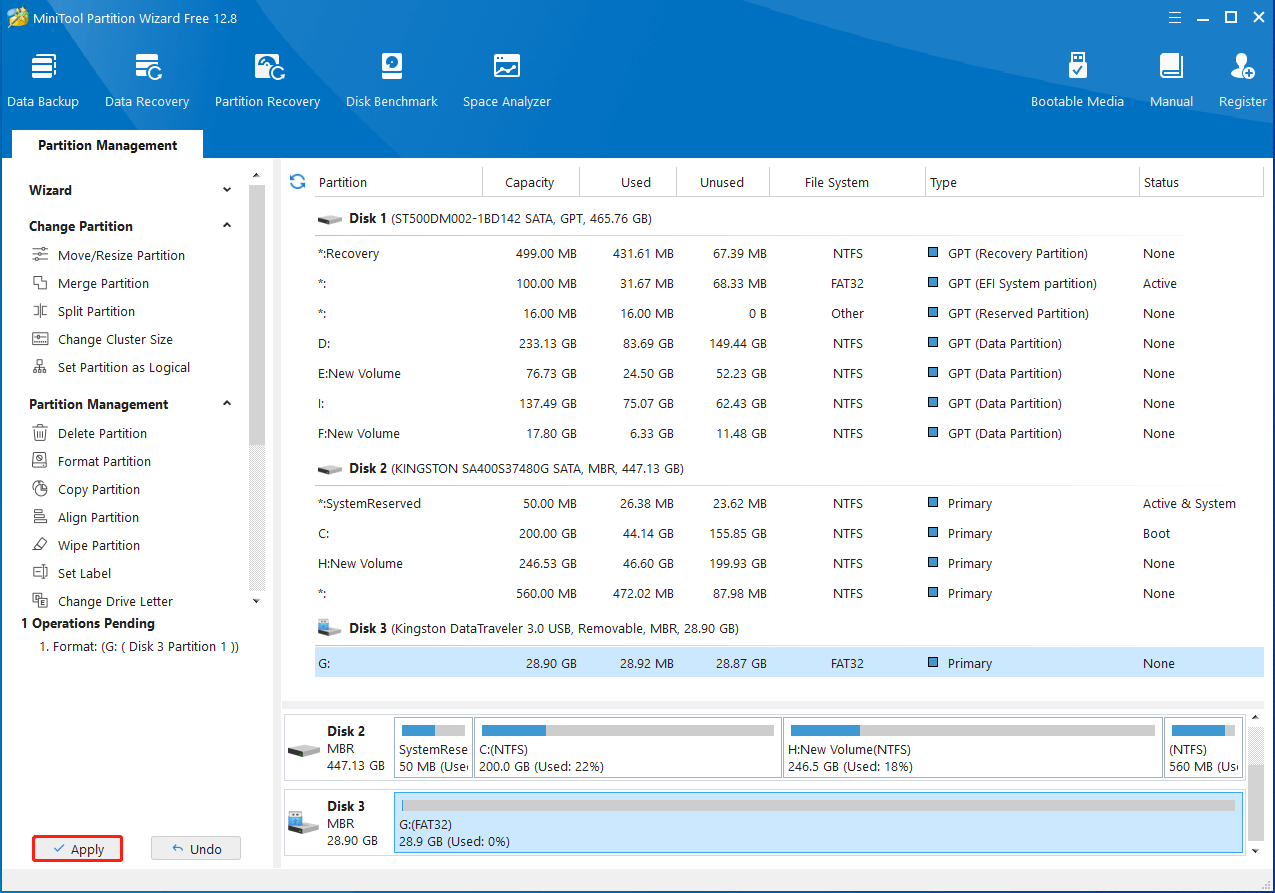Select Copy Partition action

pyautogui.click(x=99, y=489)
